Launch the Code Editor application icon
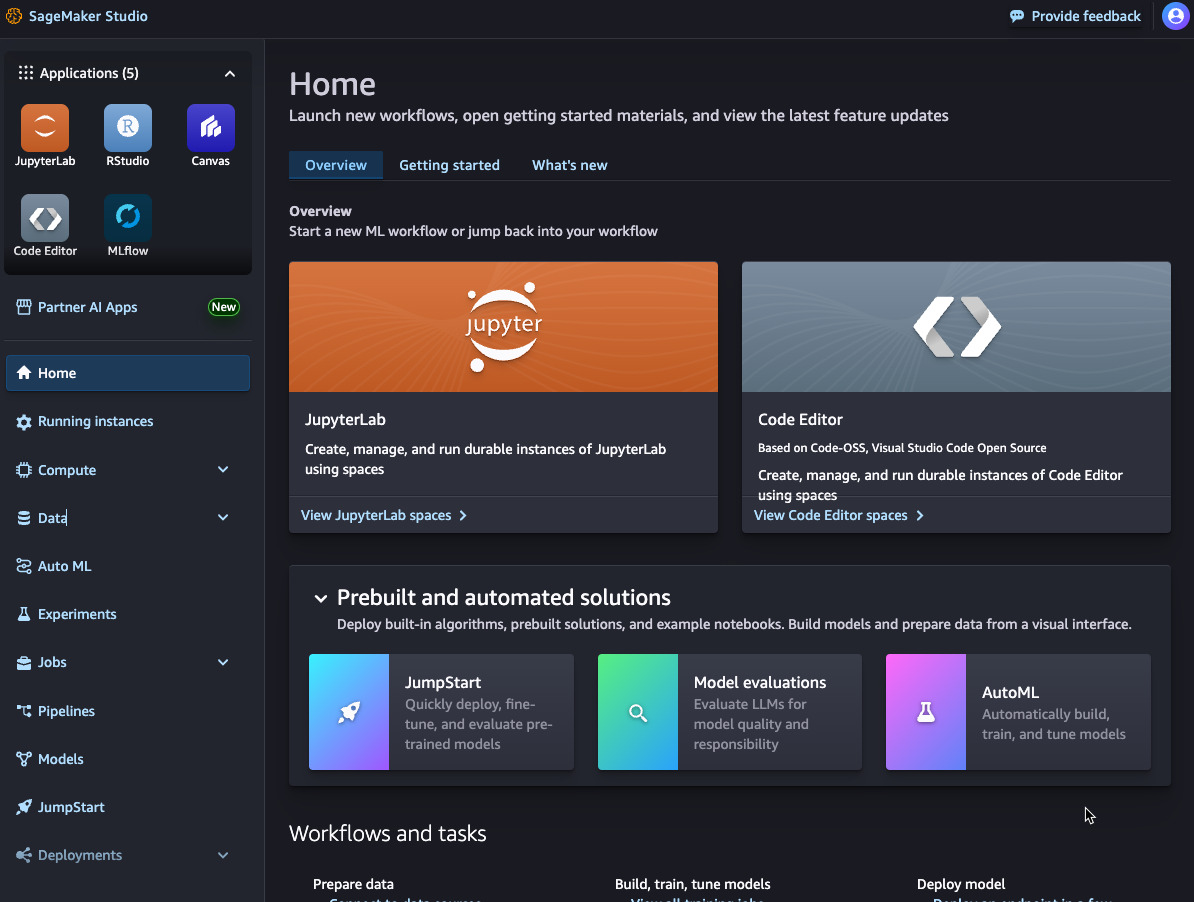Image resolution: width=1194 pixels, height=902 pixels. click(45, 218)
